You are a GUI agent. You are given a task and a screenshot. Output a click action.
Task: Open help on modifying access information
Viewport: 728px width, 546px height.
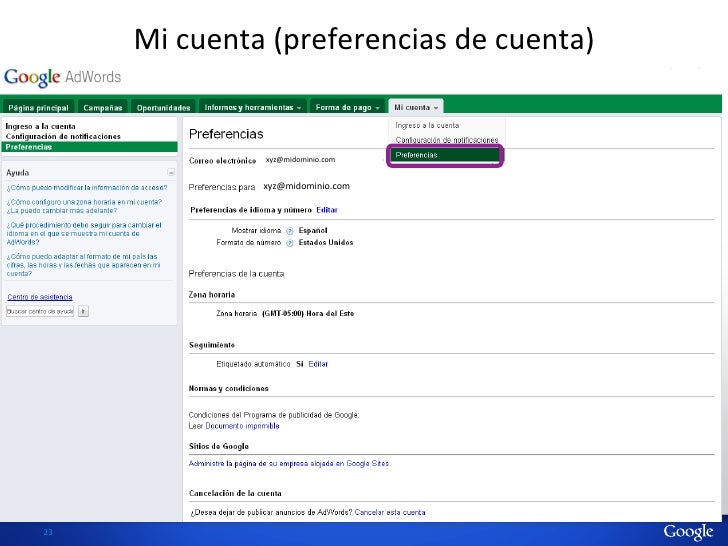pos(87,188)
